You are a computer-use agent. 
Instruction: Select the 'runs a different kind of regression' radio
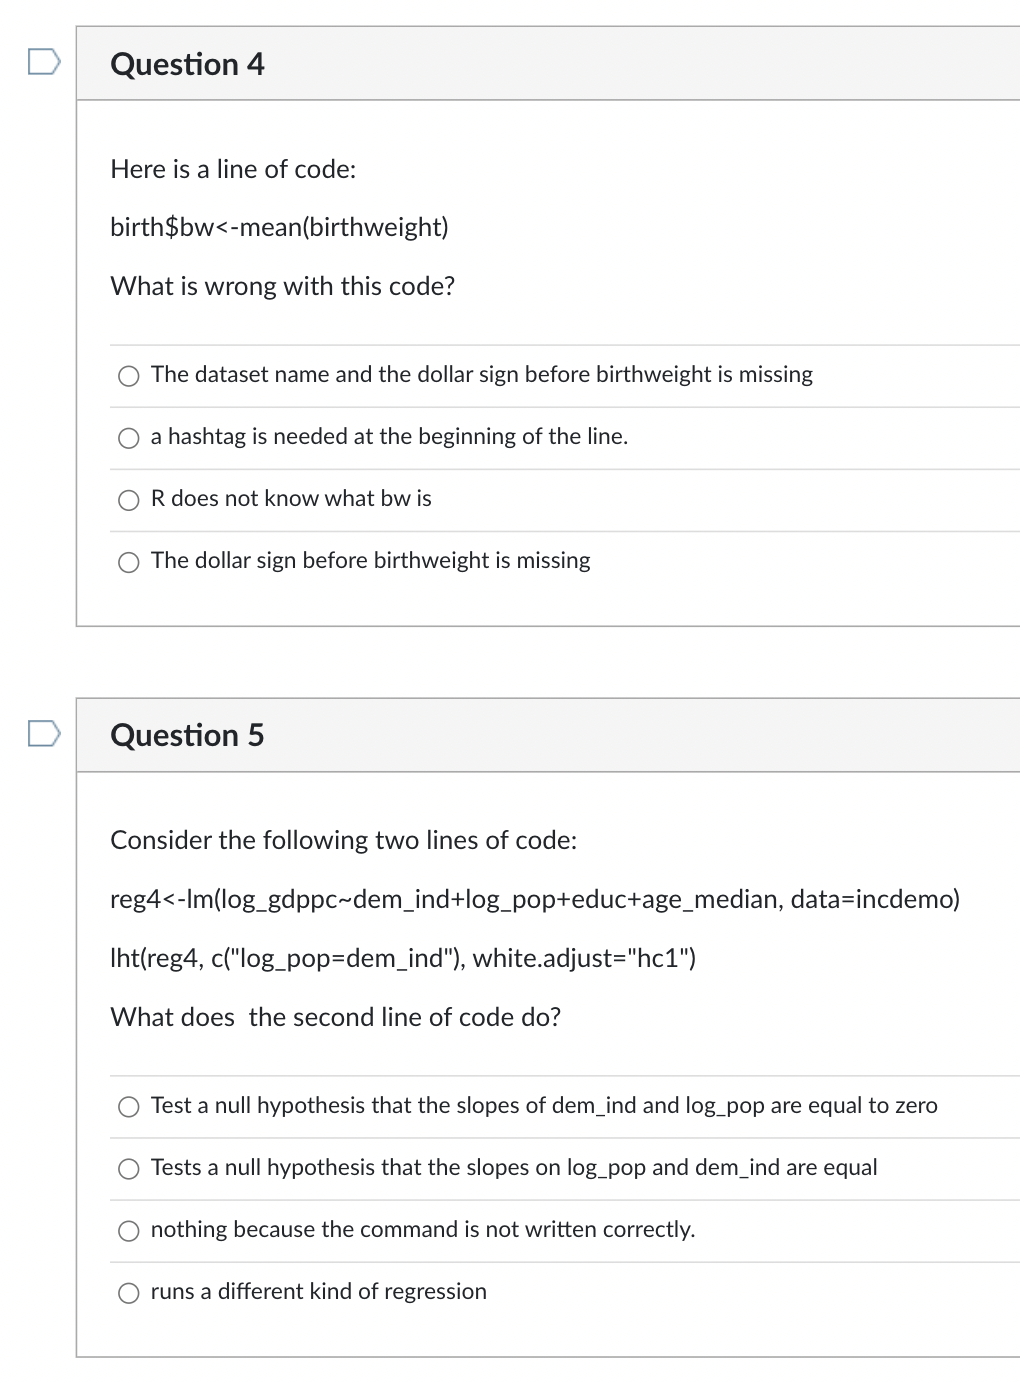[129, 1293]
